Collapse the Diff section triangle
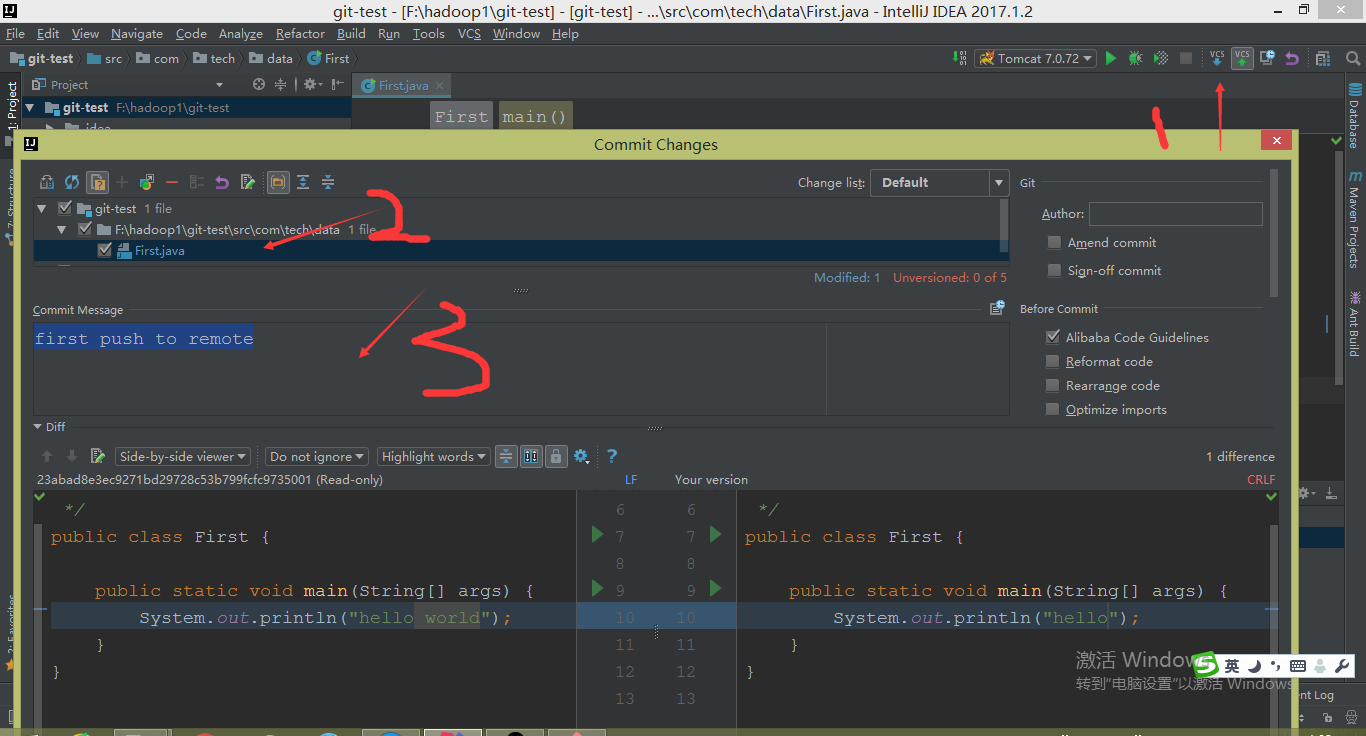 [38, 427]
